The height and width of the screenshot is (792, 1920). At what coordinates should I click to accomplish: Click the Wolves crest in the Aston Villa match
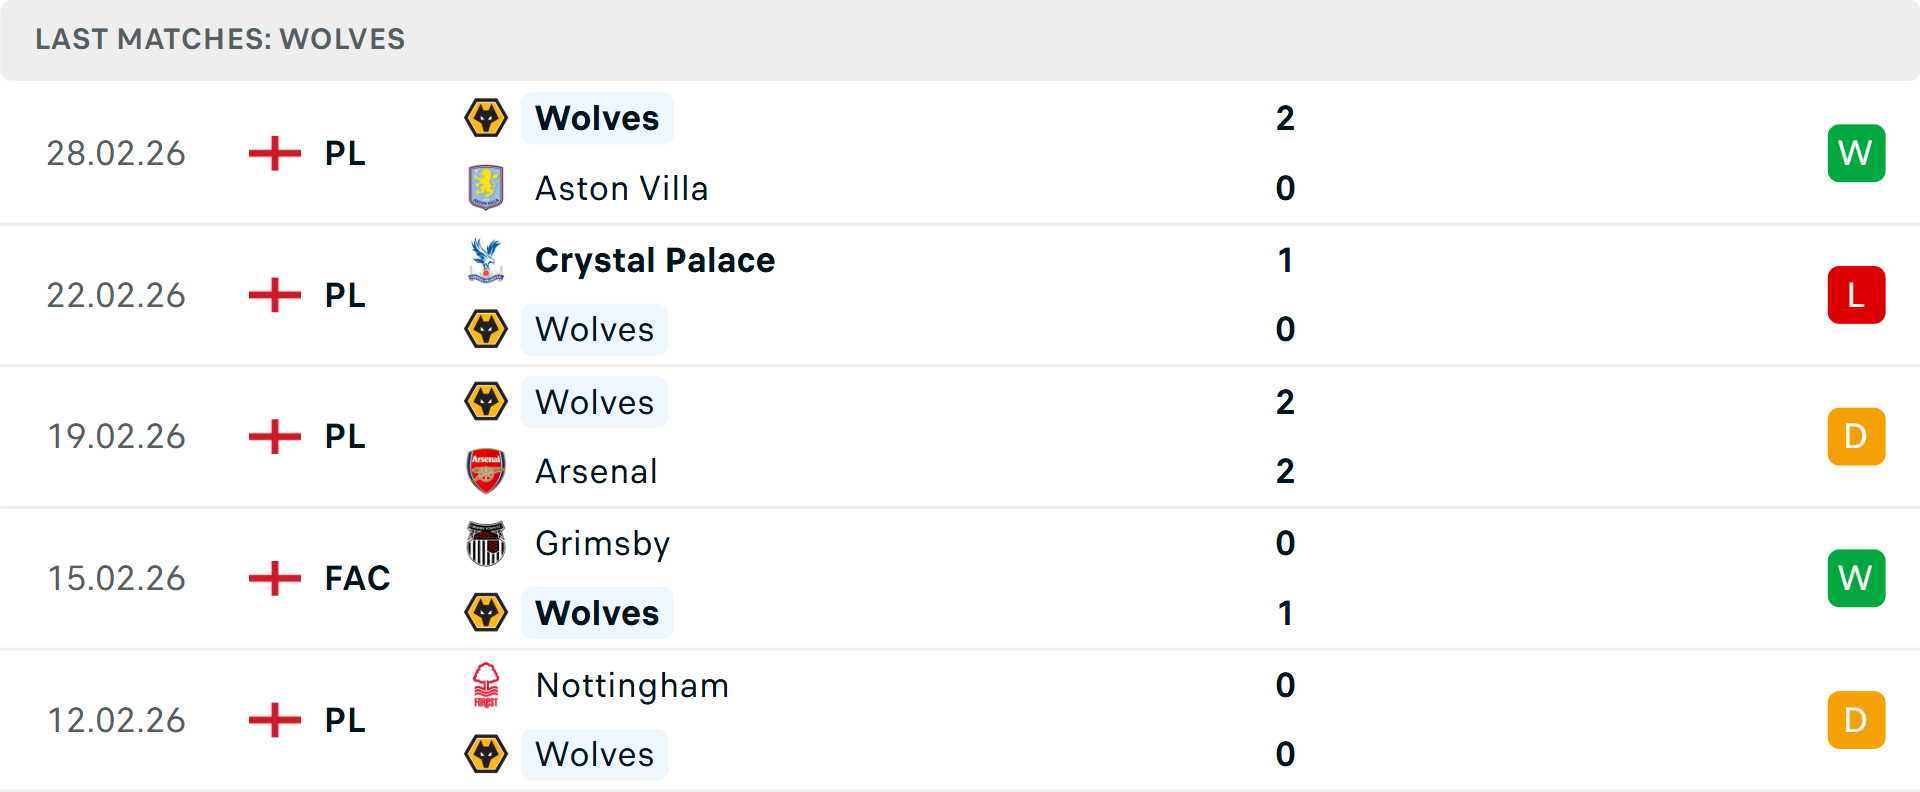click(x=486, y=117)
